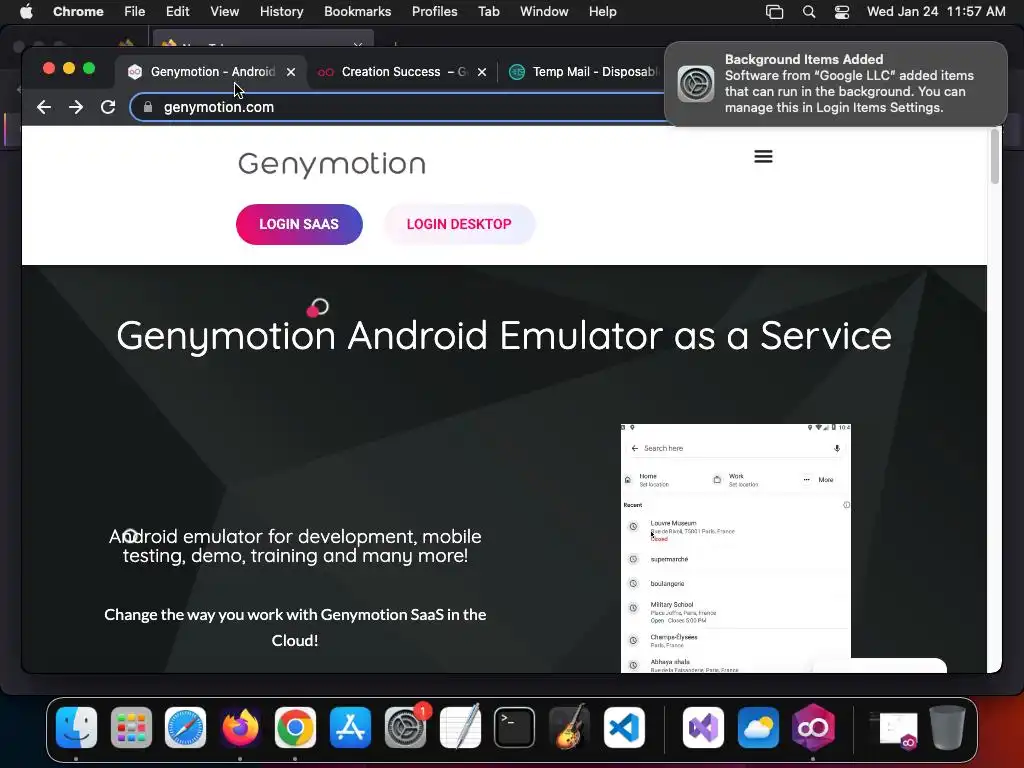Open TextEdit from the Dock
The image size is (1024, 768).
tap(460, 727)
